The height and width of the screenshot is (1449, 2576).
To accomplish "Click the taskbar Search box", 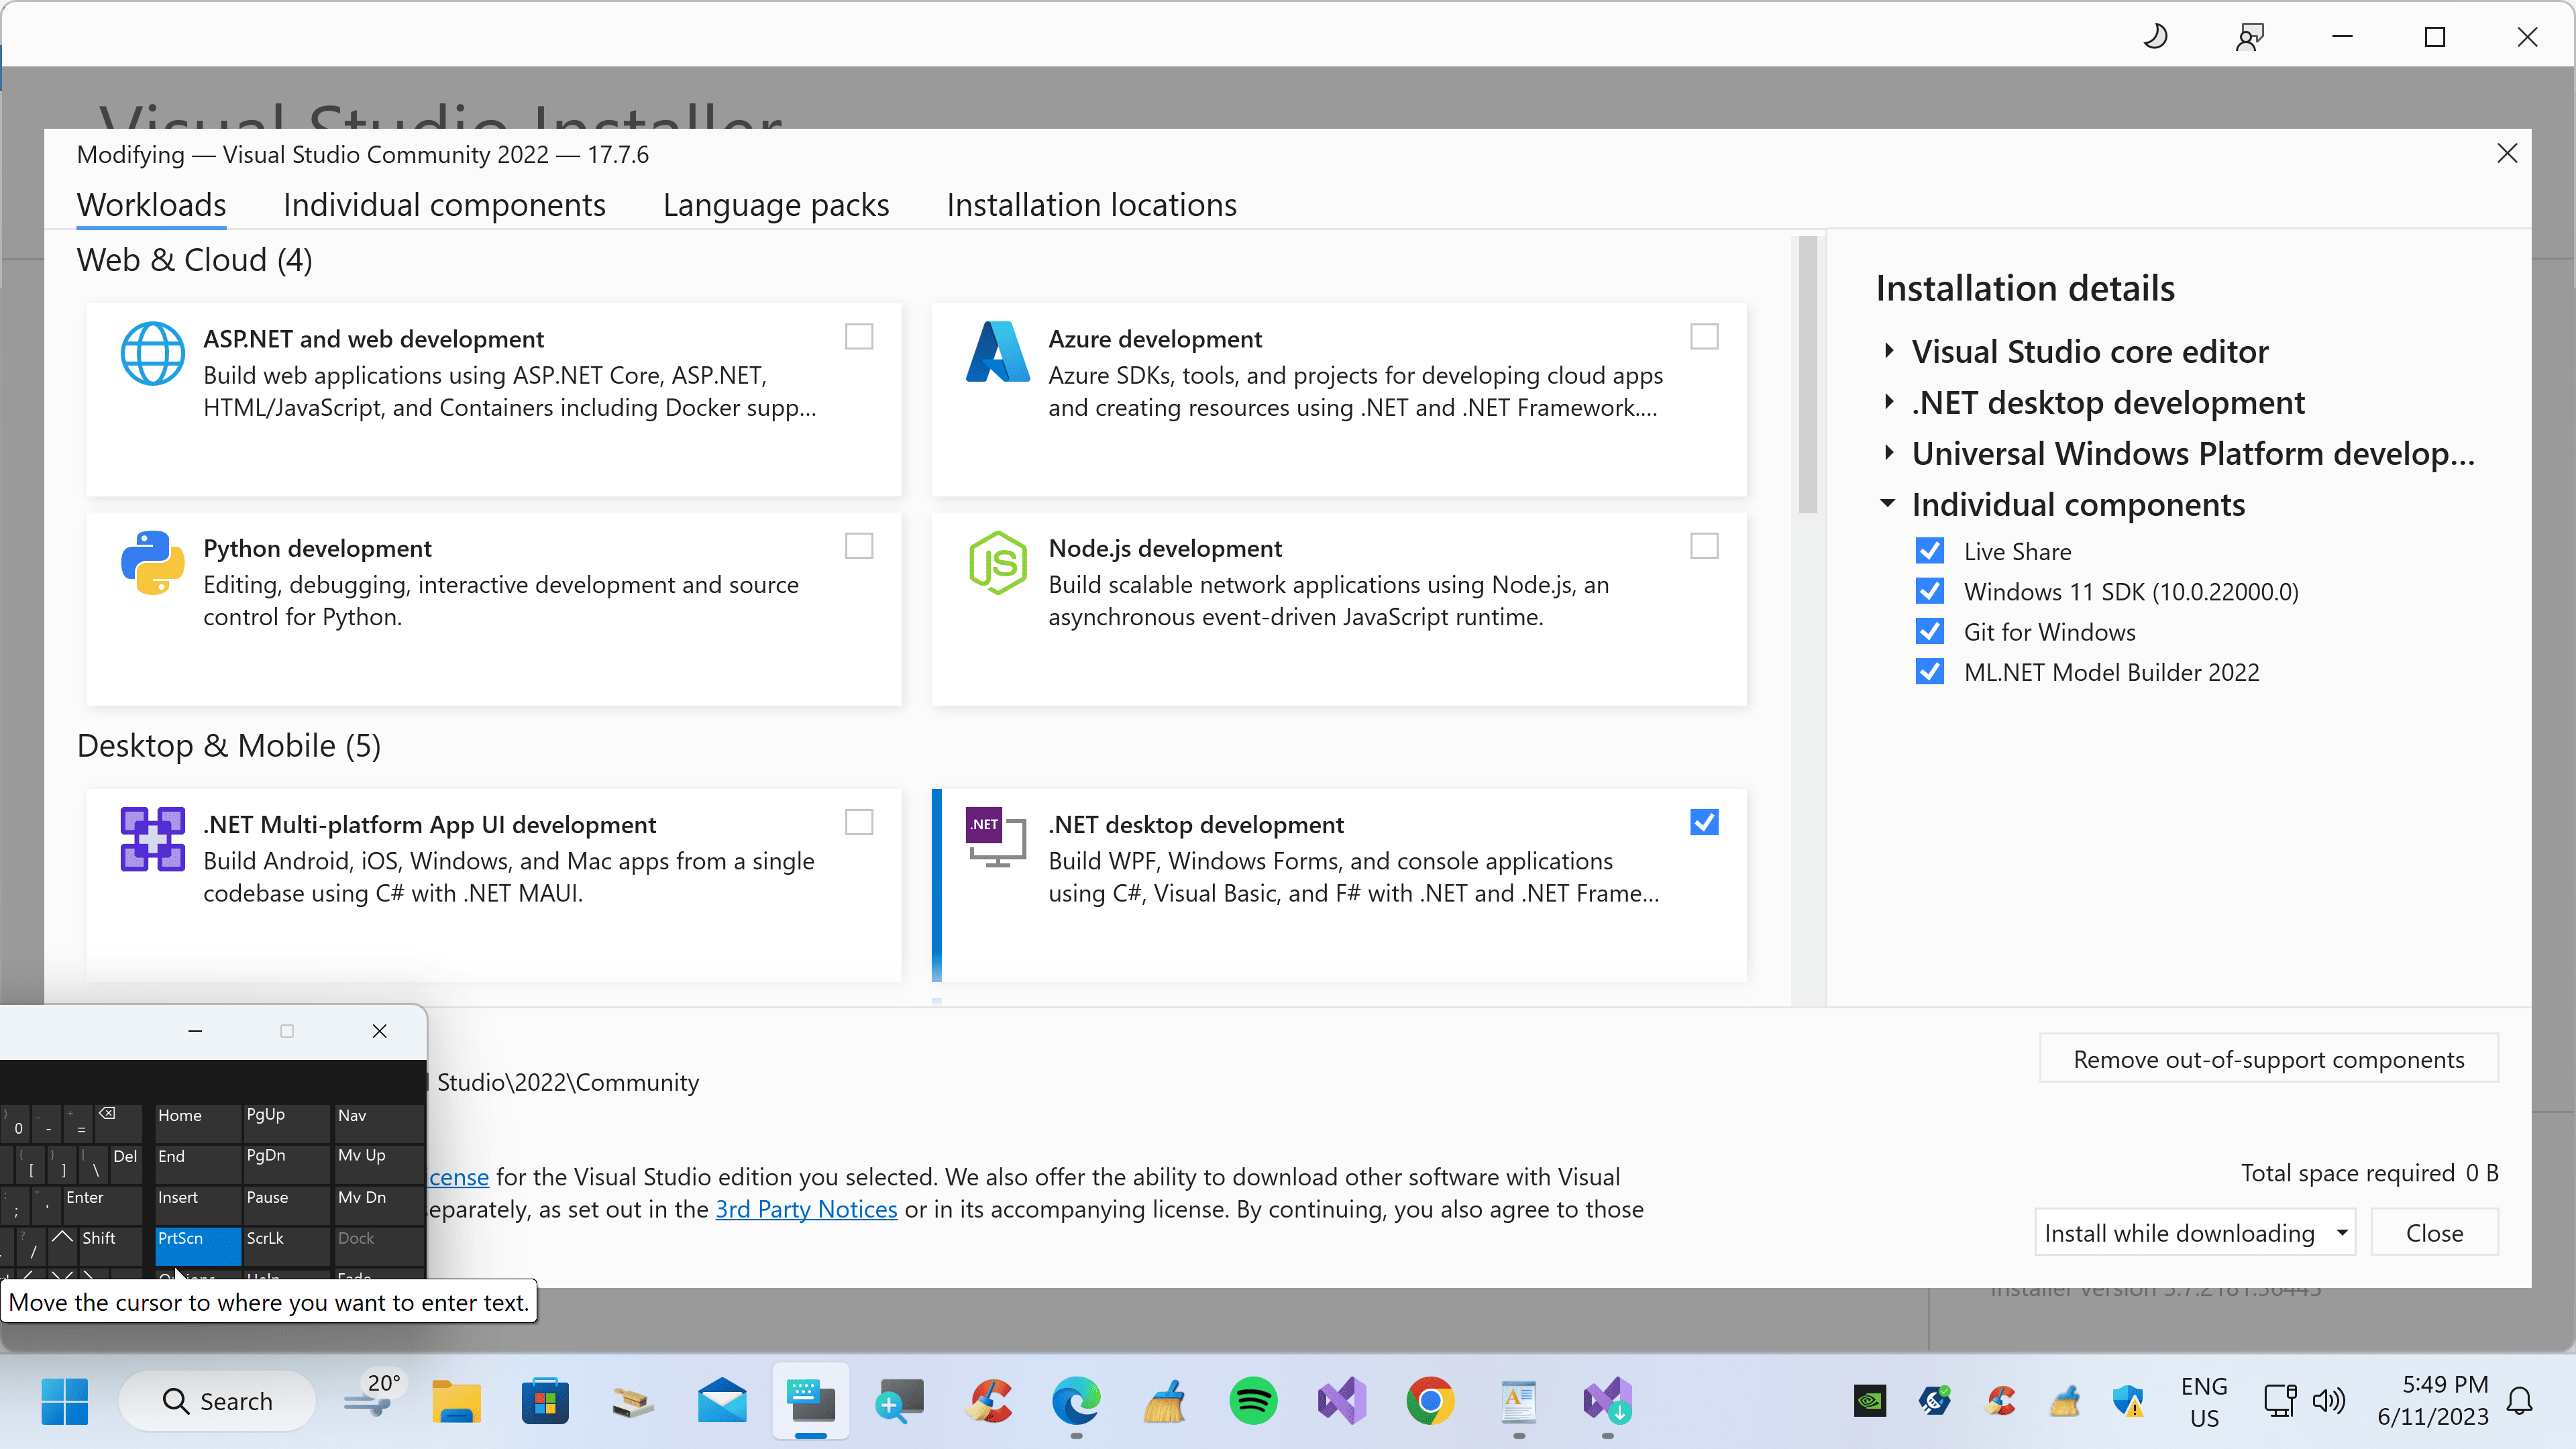I will 217,1401.
